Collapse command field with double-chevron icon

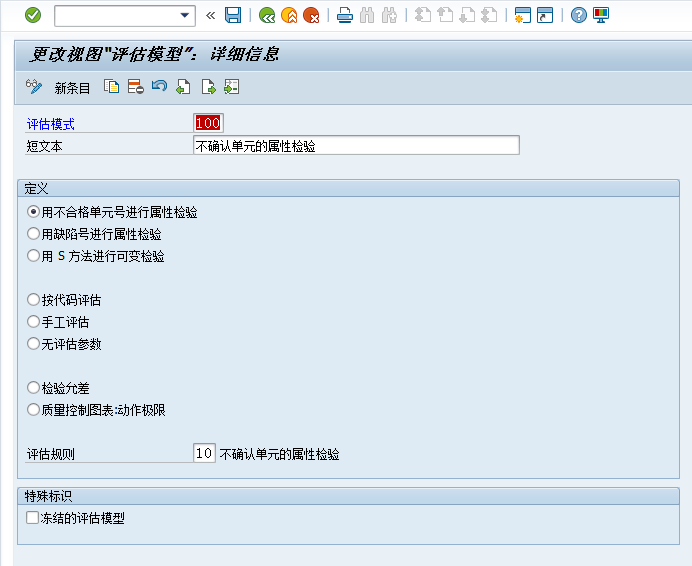211,16
